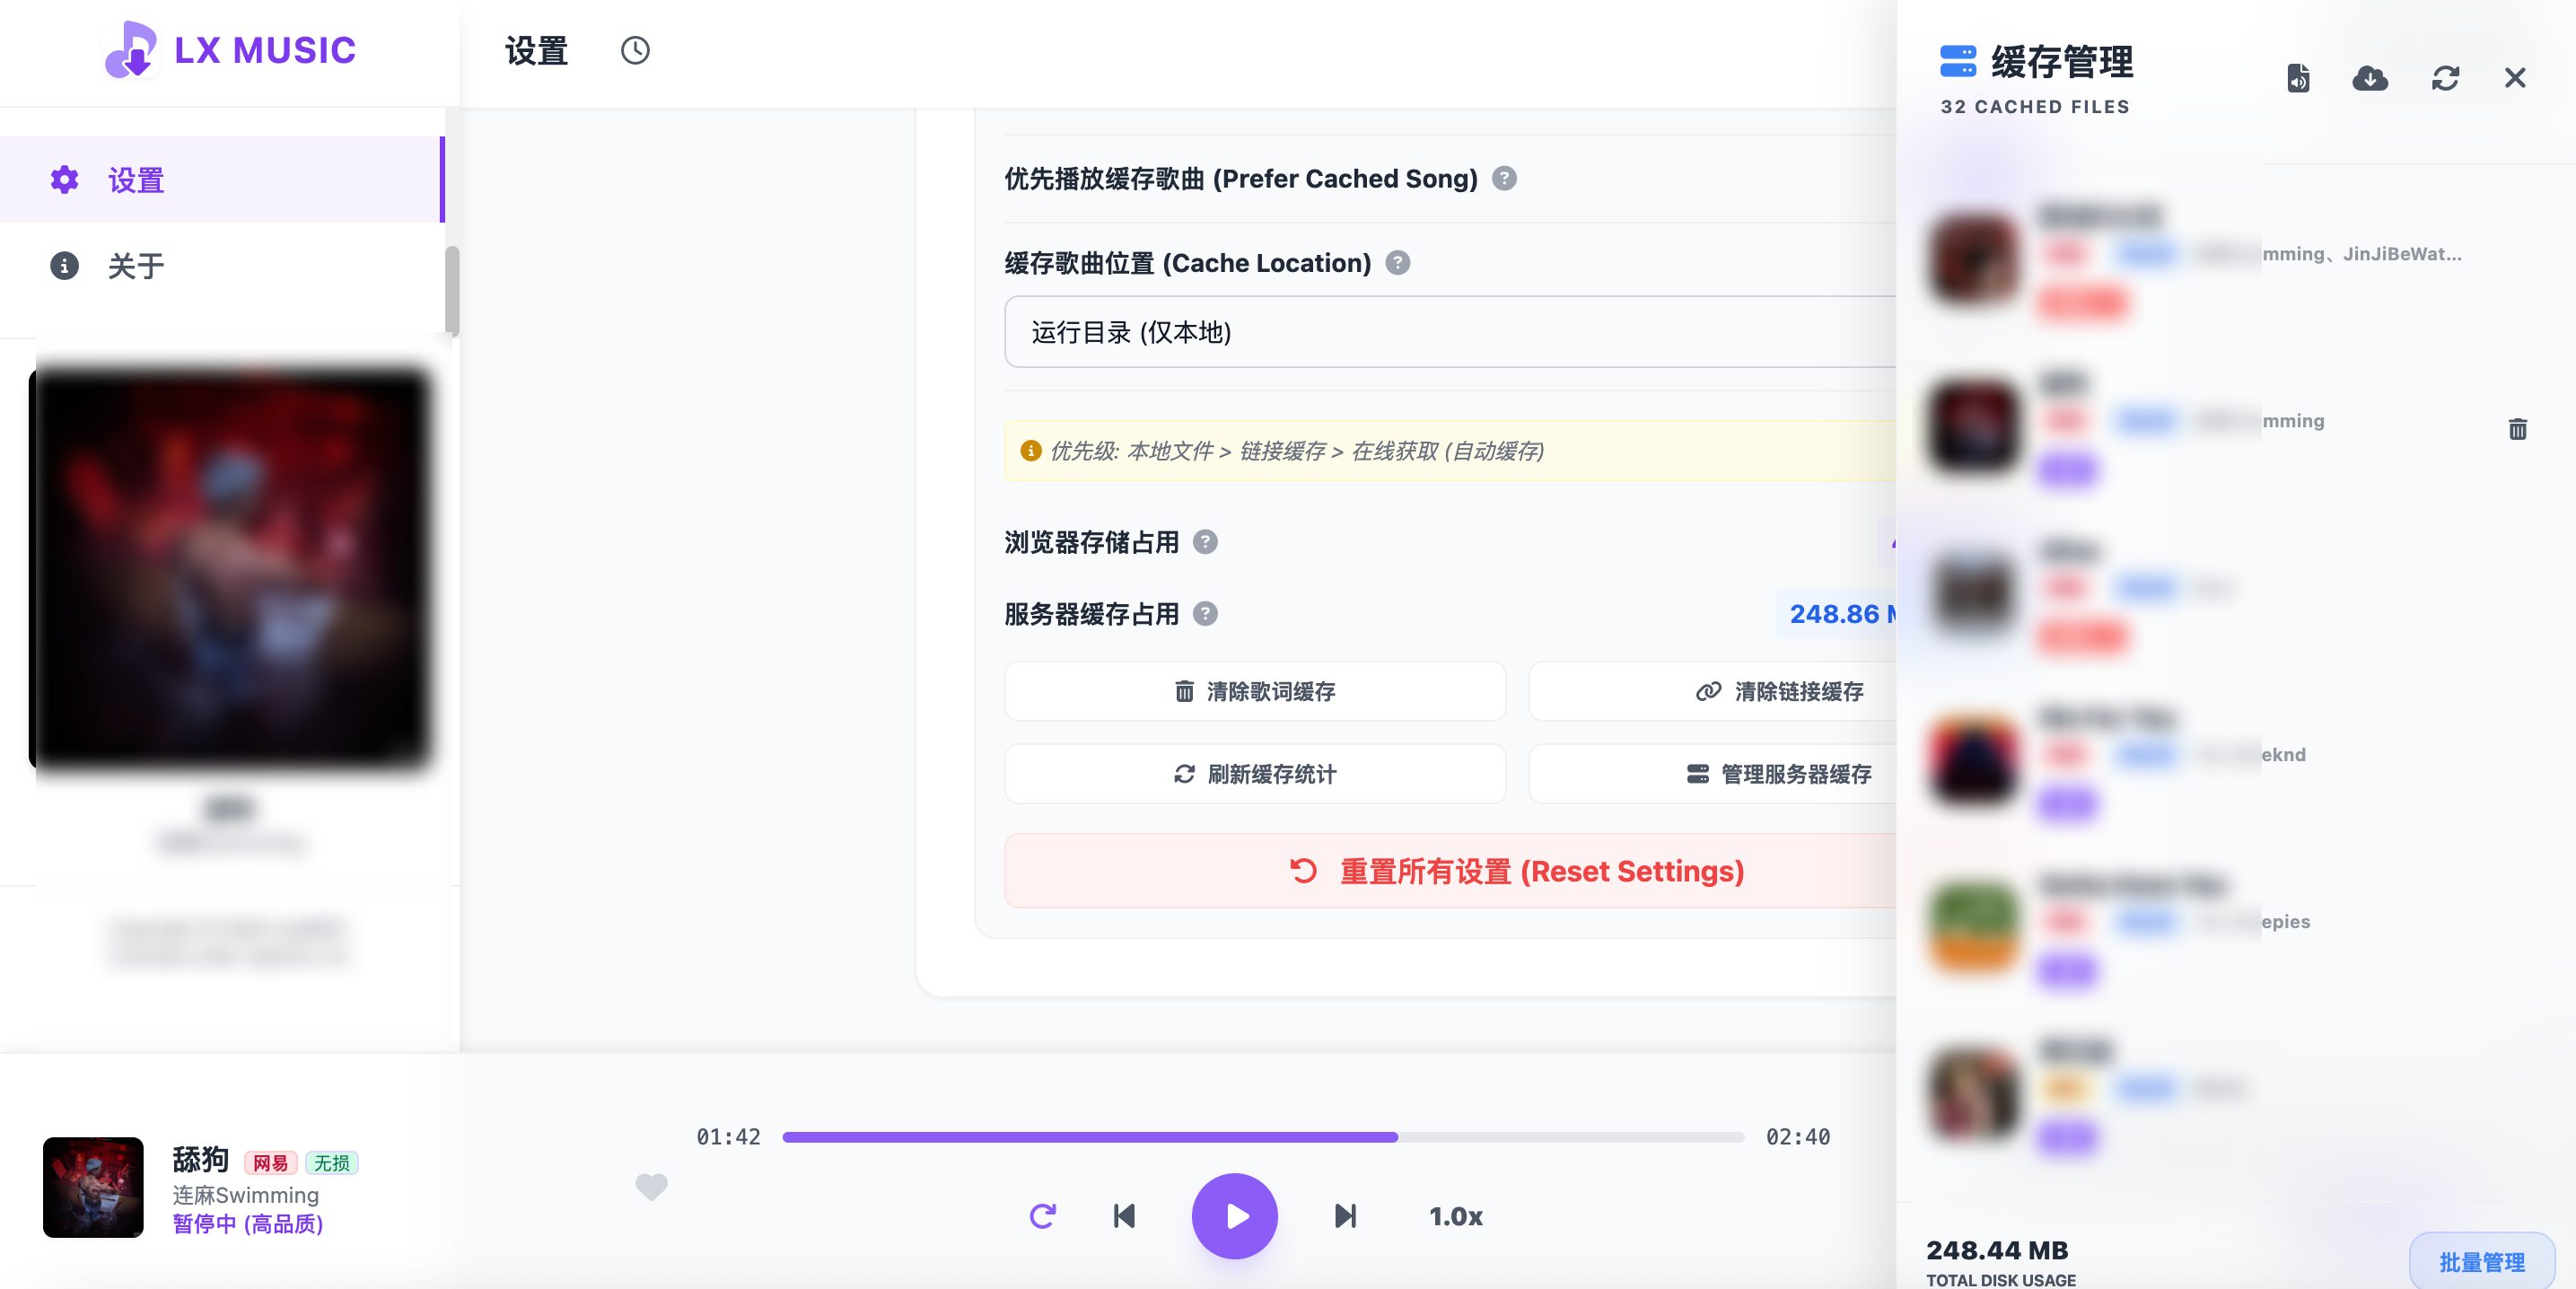Click Prefer Cached Song help question icon
Screen dimensions: 2576x1289
click(1503, 178)
